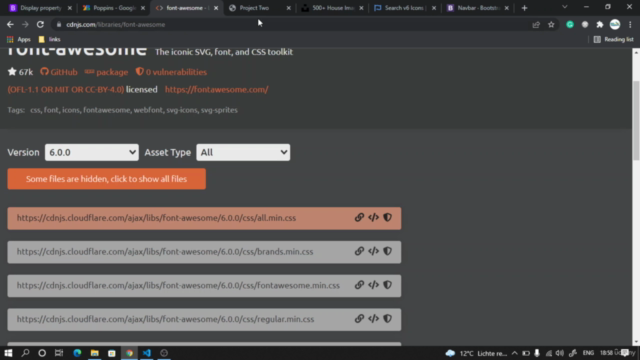
Task: Copy SRI shield icon for brands.min.css
Action: (387, 251)
